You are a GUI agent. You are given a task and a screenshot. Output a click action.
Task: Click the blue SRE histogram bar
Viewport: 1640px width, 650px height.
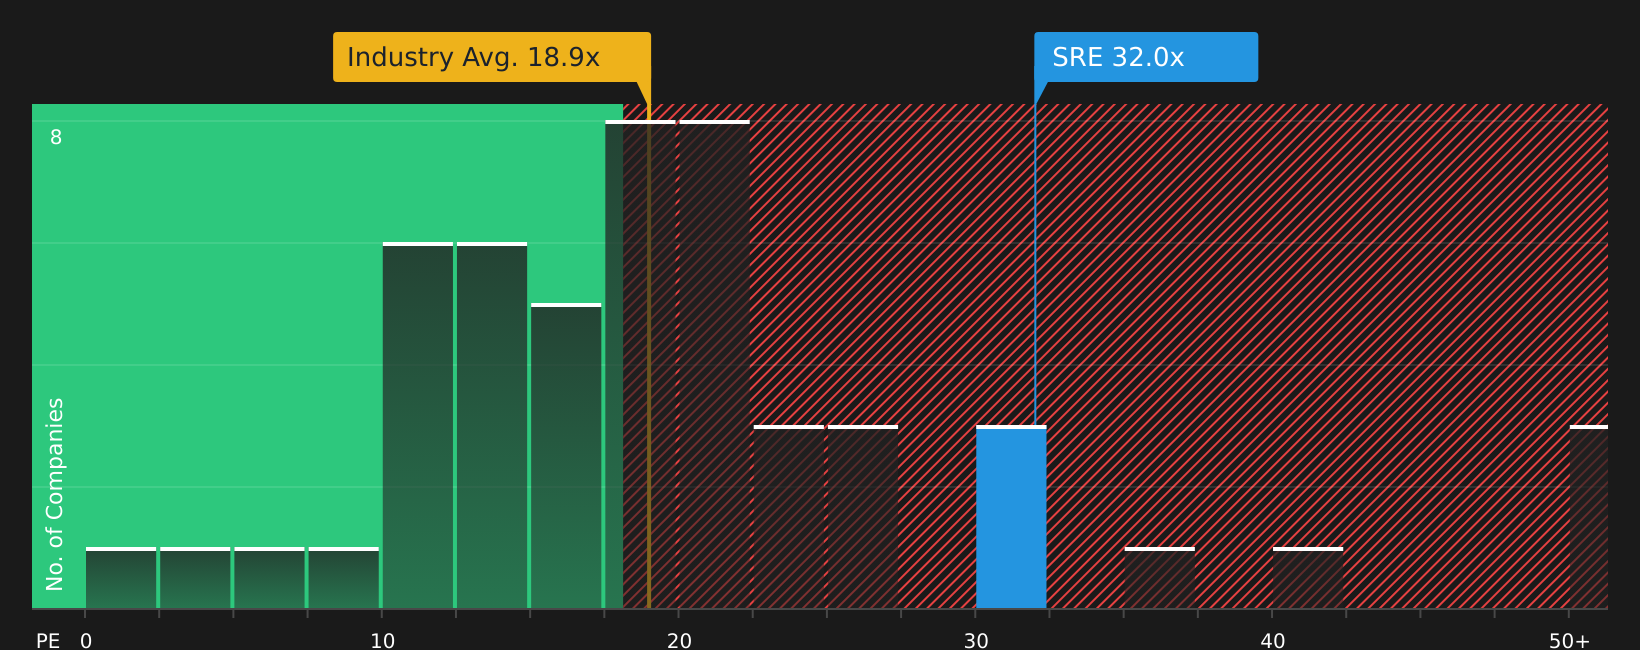1011,517
